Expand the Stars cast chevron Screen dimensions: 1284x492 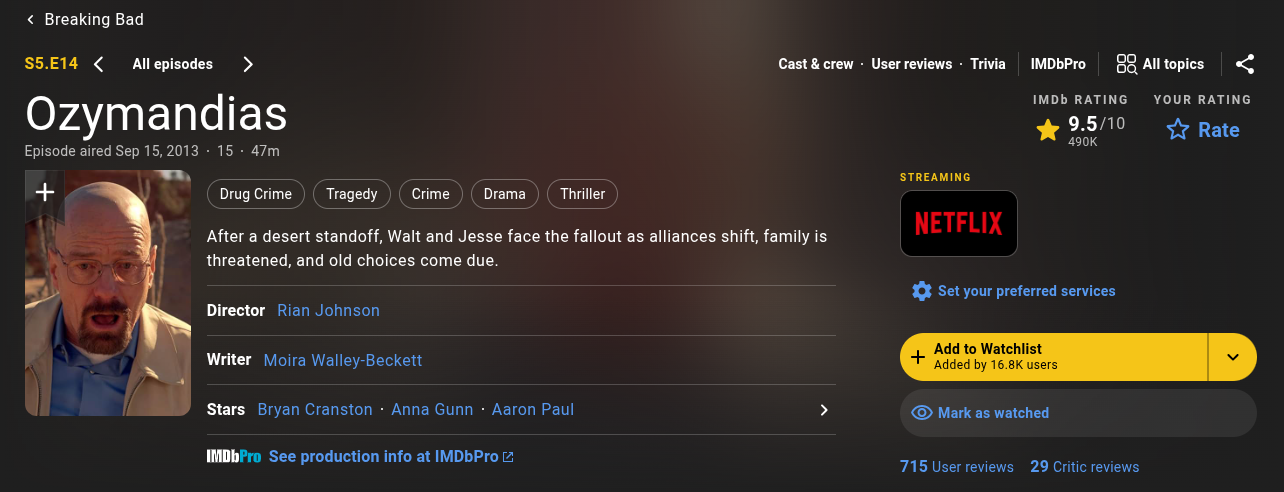tap(824, 410)
